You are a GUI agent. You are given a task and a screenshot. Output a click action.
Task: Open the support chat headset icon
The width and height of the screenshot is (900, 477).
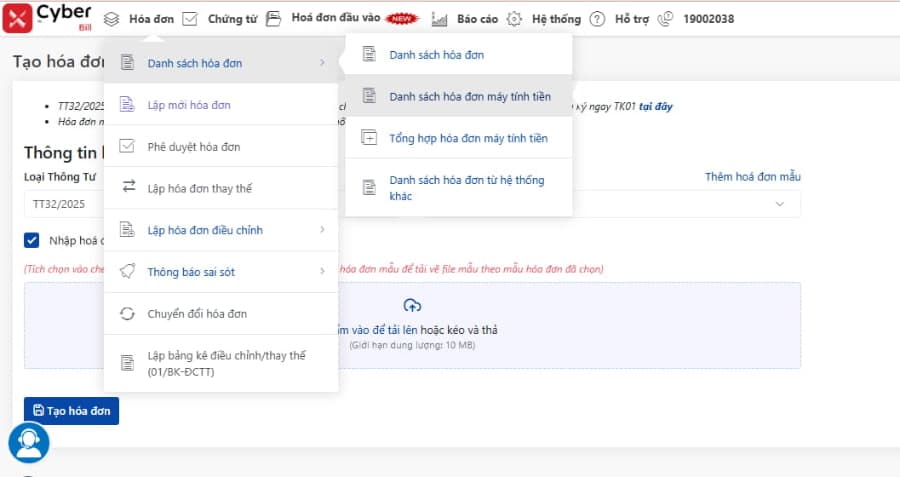pyautogui.click(x=29, y=443)
